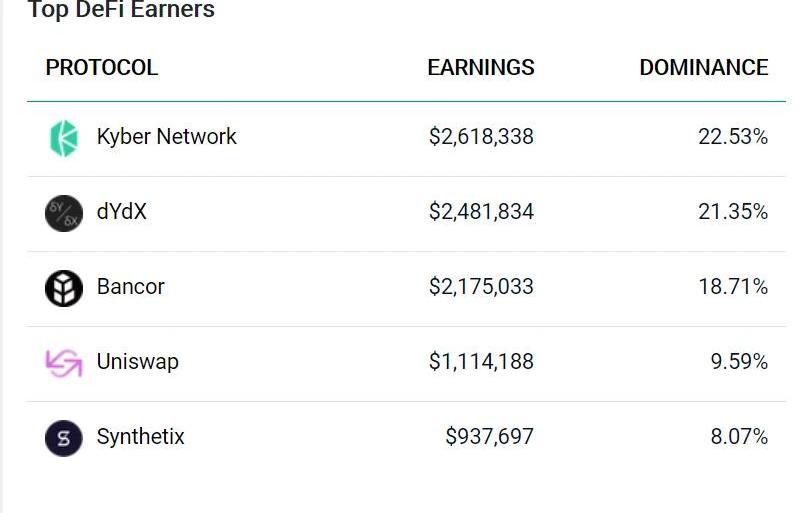This screenshot has height=513, width=809.
Task: Click Kyber Network earnings $2,618,338
Action: click(x=481, y=137)
